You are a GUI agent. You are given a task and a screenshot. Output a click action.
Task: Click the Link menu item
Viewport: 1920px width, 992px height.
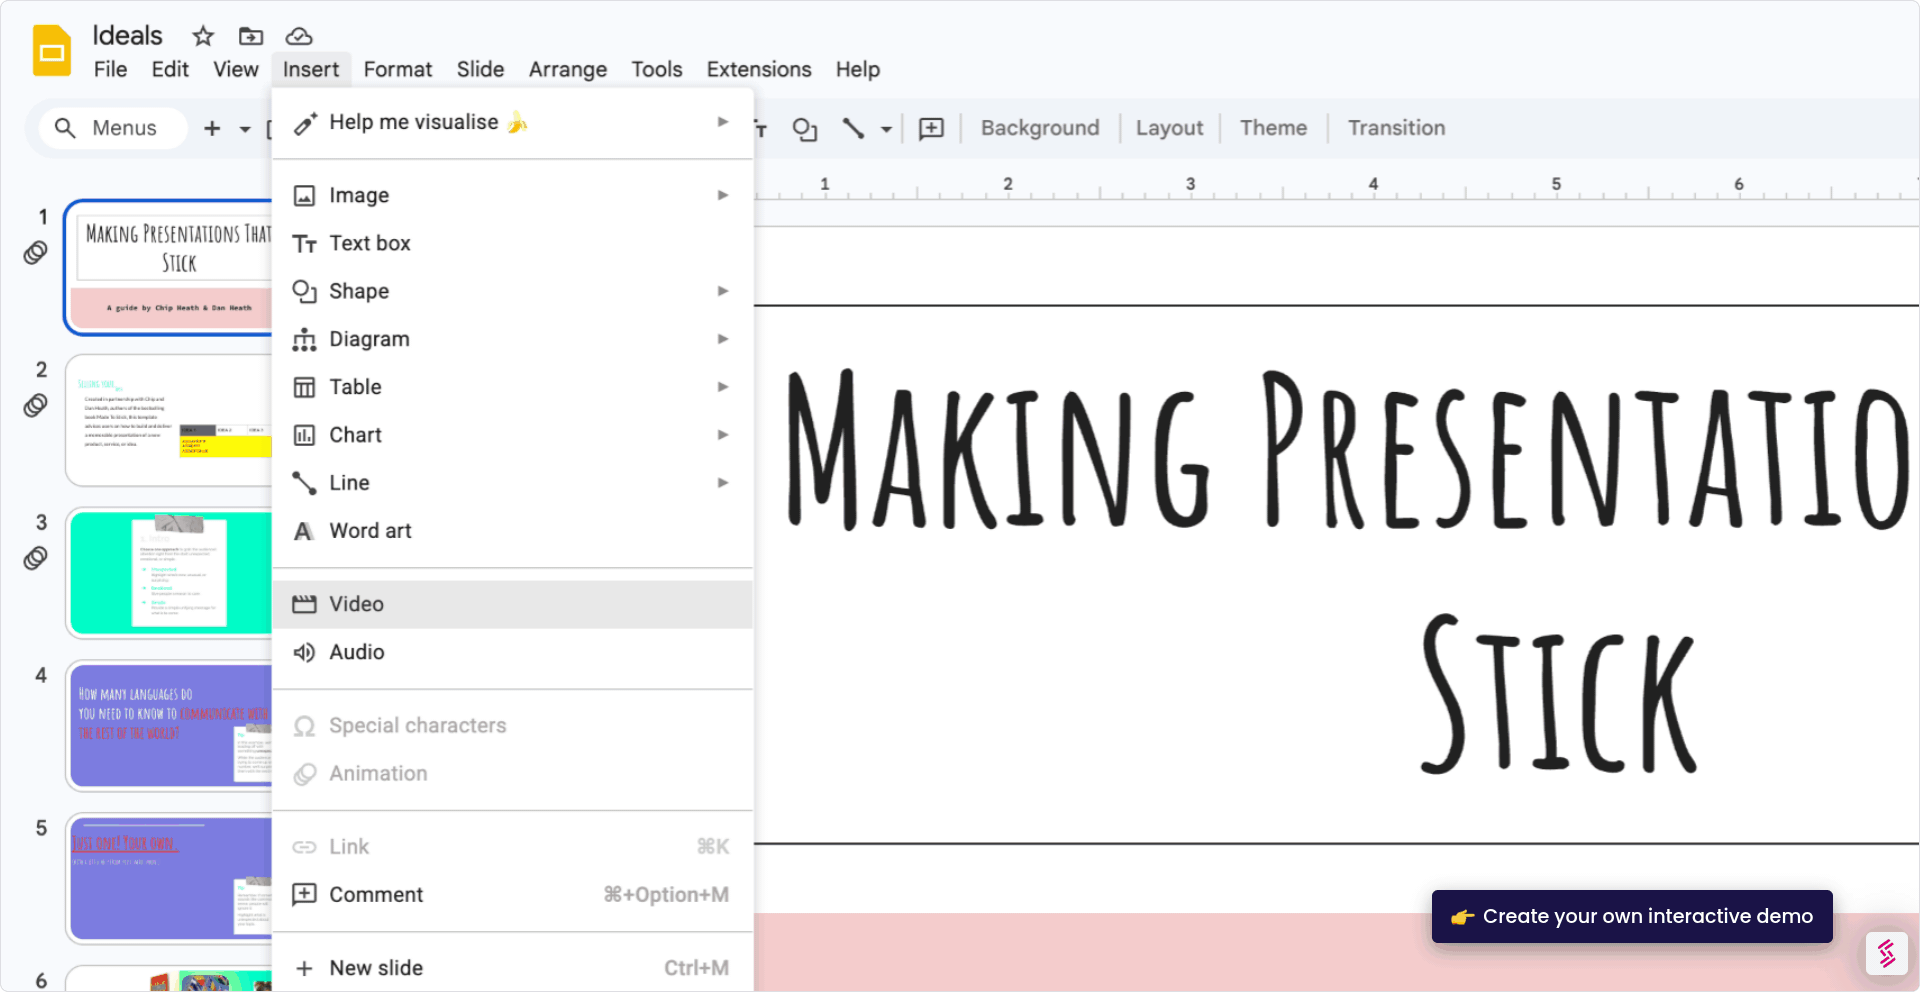pos(512,846)
